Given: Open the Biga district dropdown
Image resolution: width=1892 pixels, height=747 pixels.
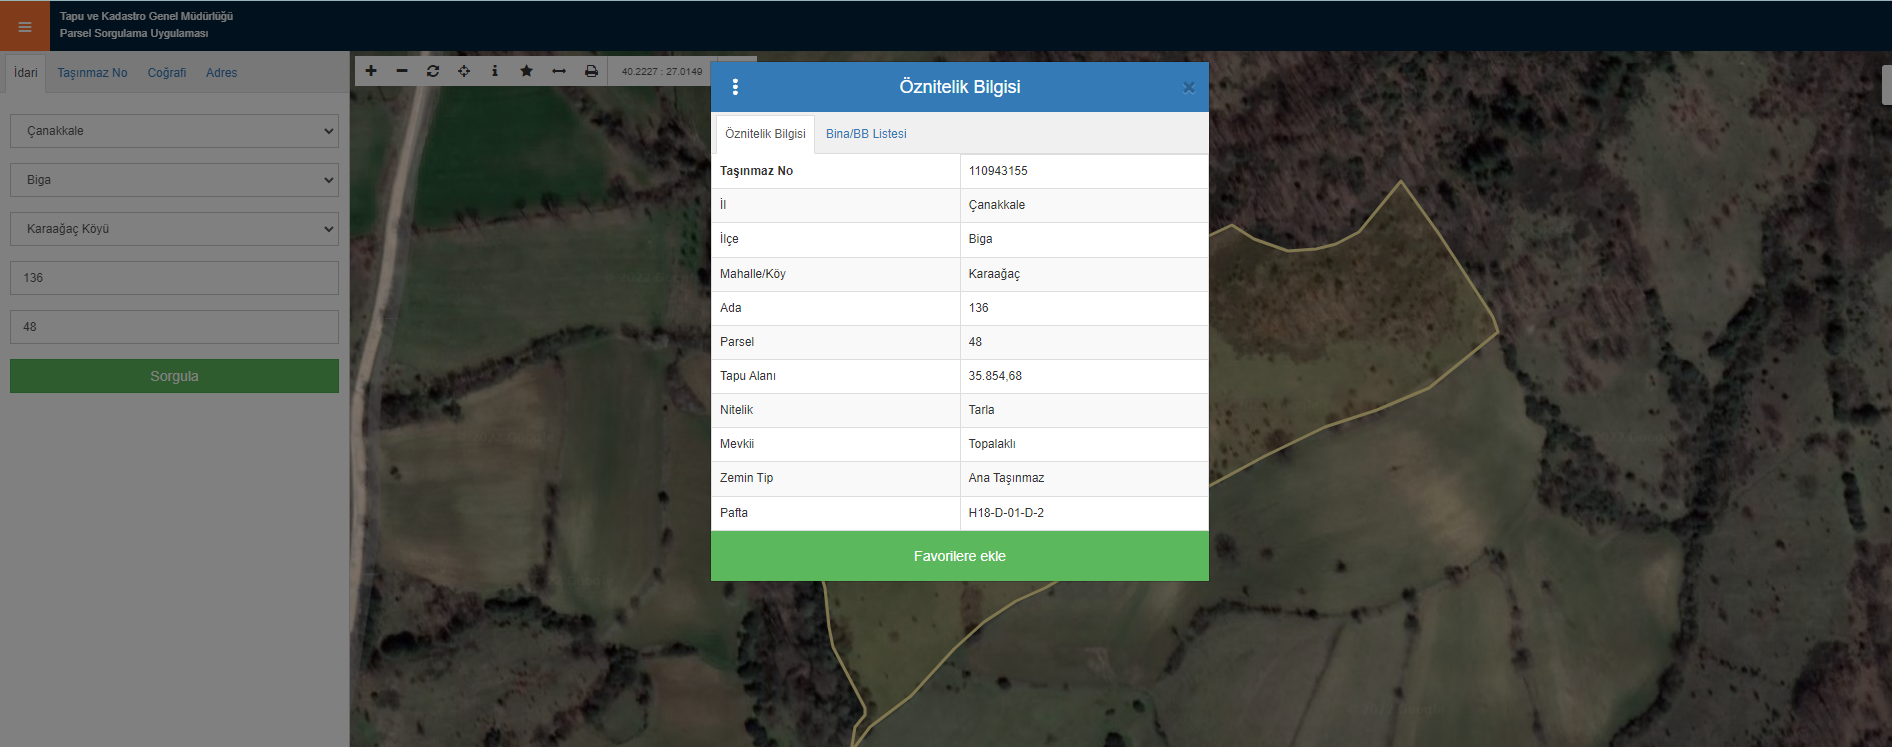Looking at the screenshot, I should click(174, 180).
